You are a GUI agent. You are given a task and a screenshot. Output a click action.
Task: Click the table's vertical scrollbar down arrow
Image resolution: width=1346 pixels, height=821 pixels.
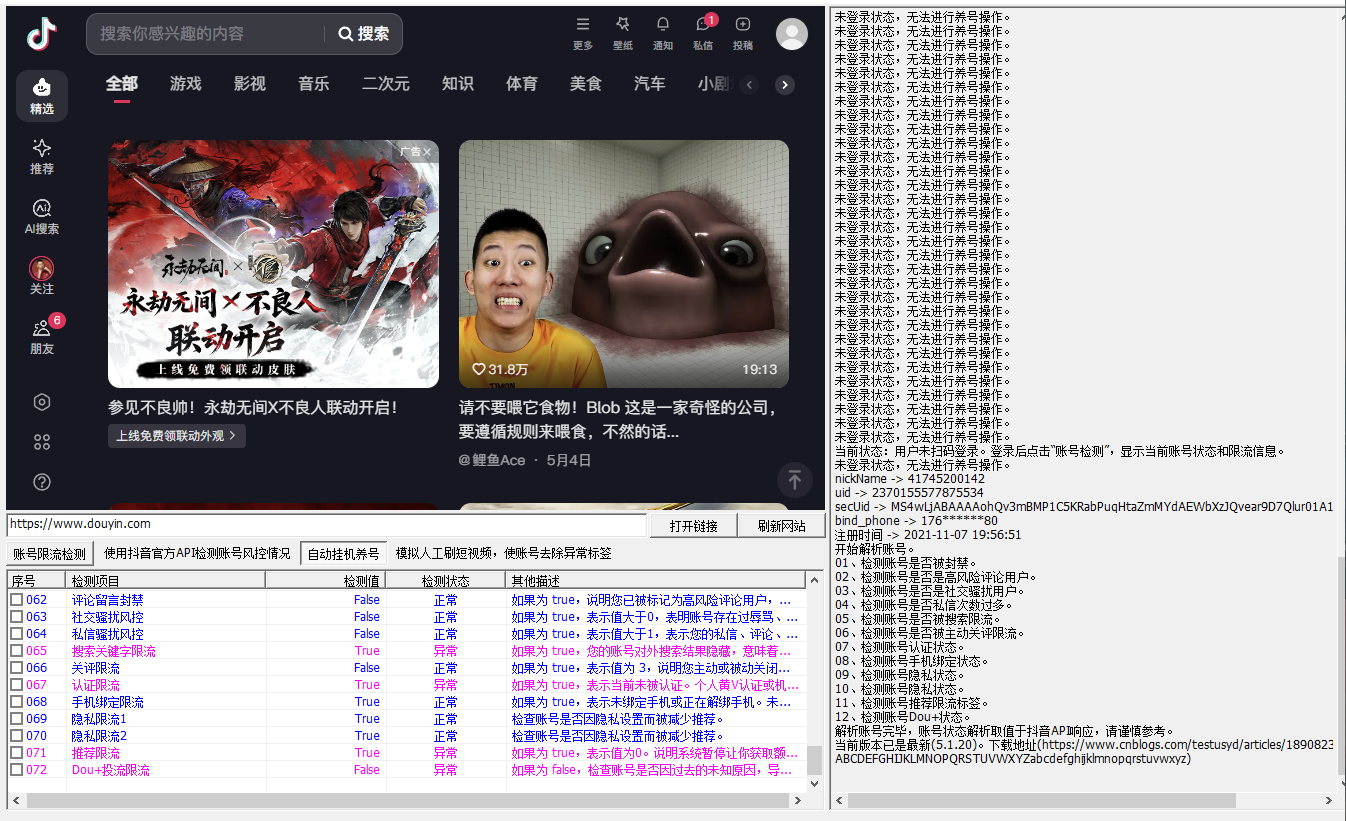coord(814,784)
